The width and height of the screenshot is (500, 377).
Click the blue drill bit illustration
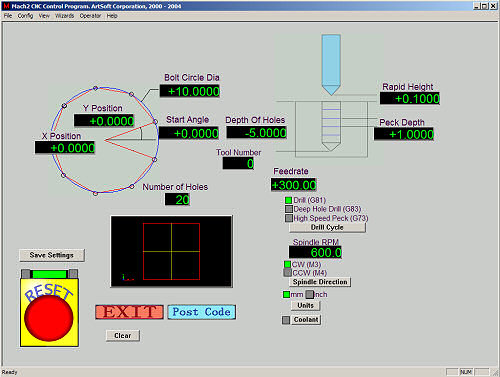point(331,64)
